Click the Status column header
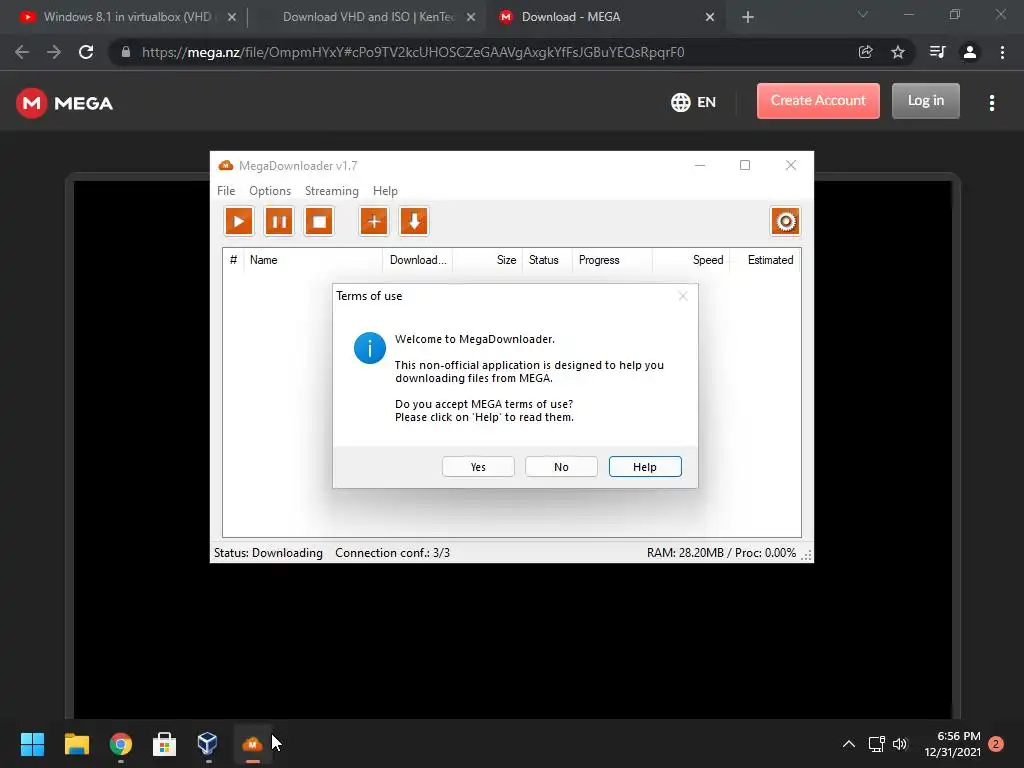This screenshot has height=768, width=1024. point(547,260)
